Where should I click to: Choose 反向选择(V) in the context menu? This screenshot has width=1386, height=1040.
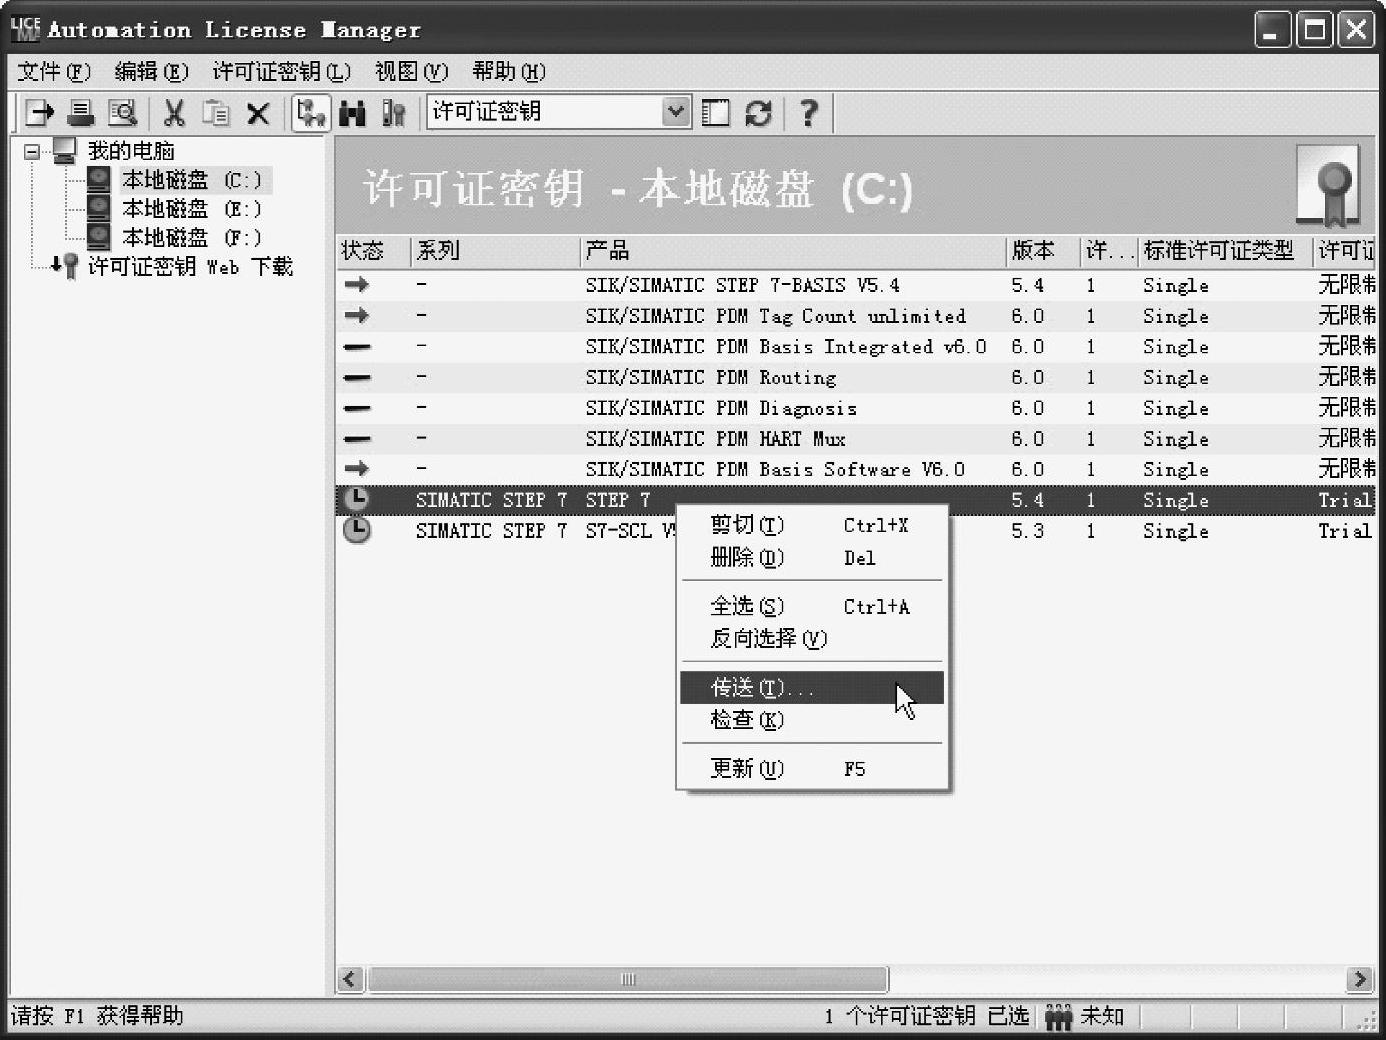(x=811, y=638)
